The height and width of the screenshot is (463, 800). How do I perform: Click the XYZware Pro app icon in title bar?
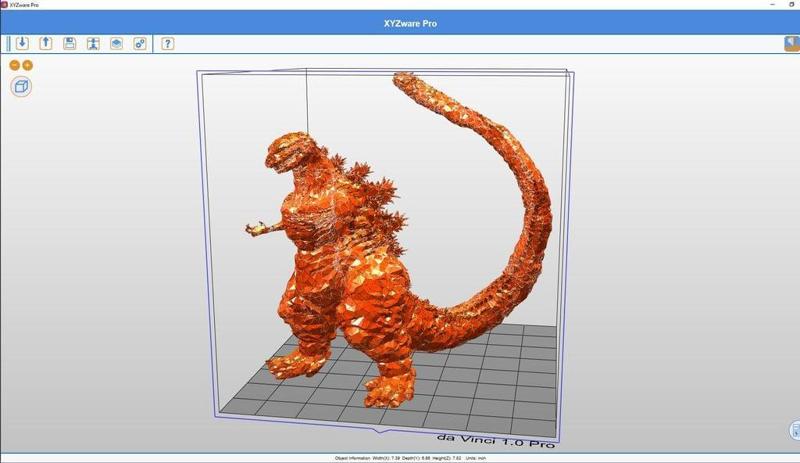(x=4, y=4)
